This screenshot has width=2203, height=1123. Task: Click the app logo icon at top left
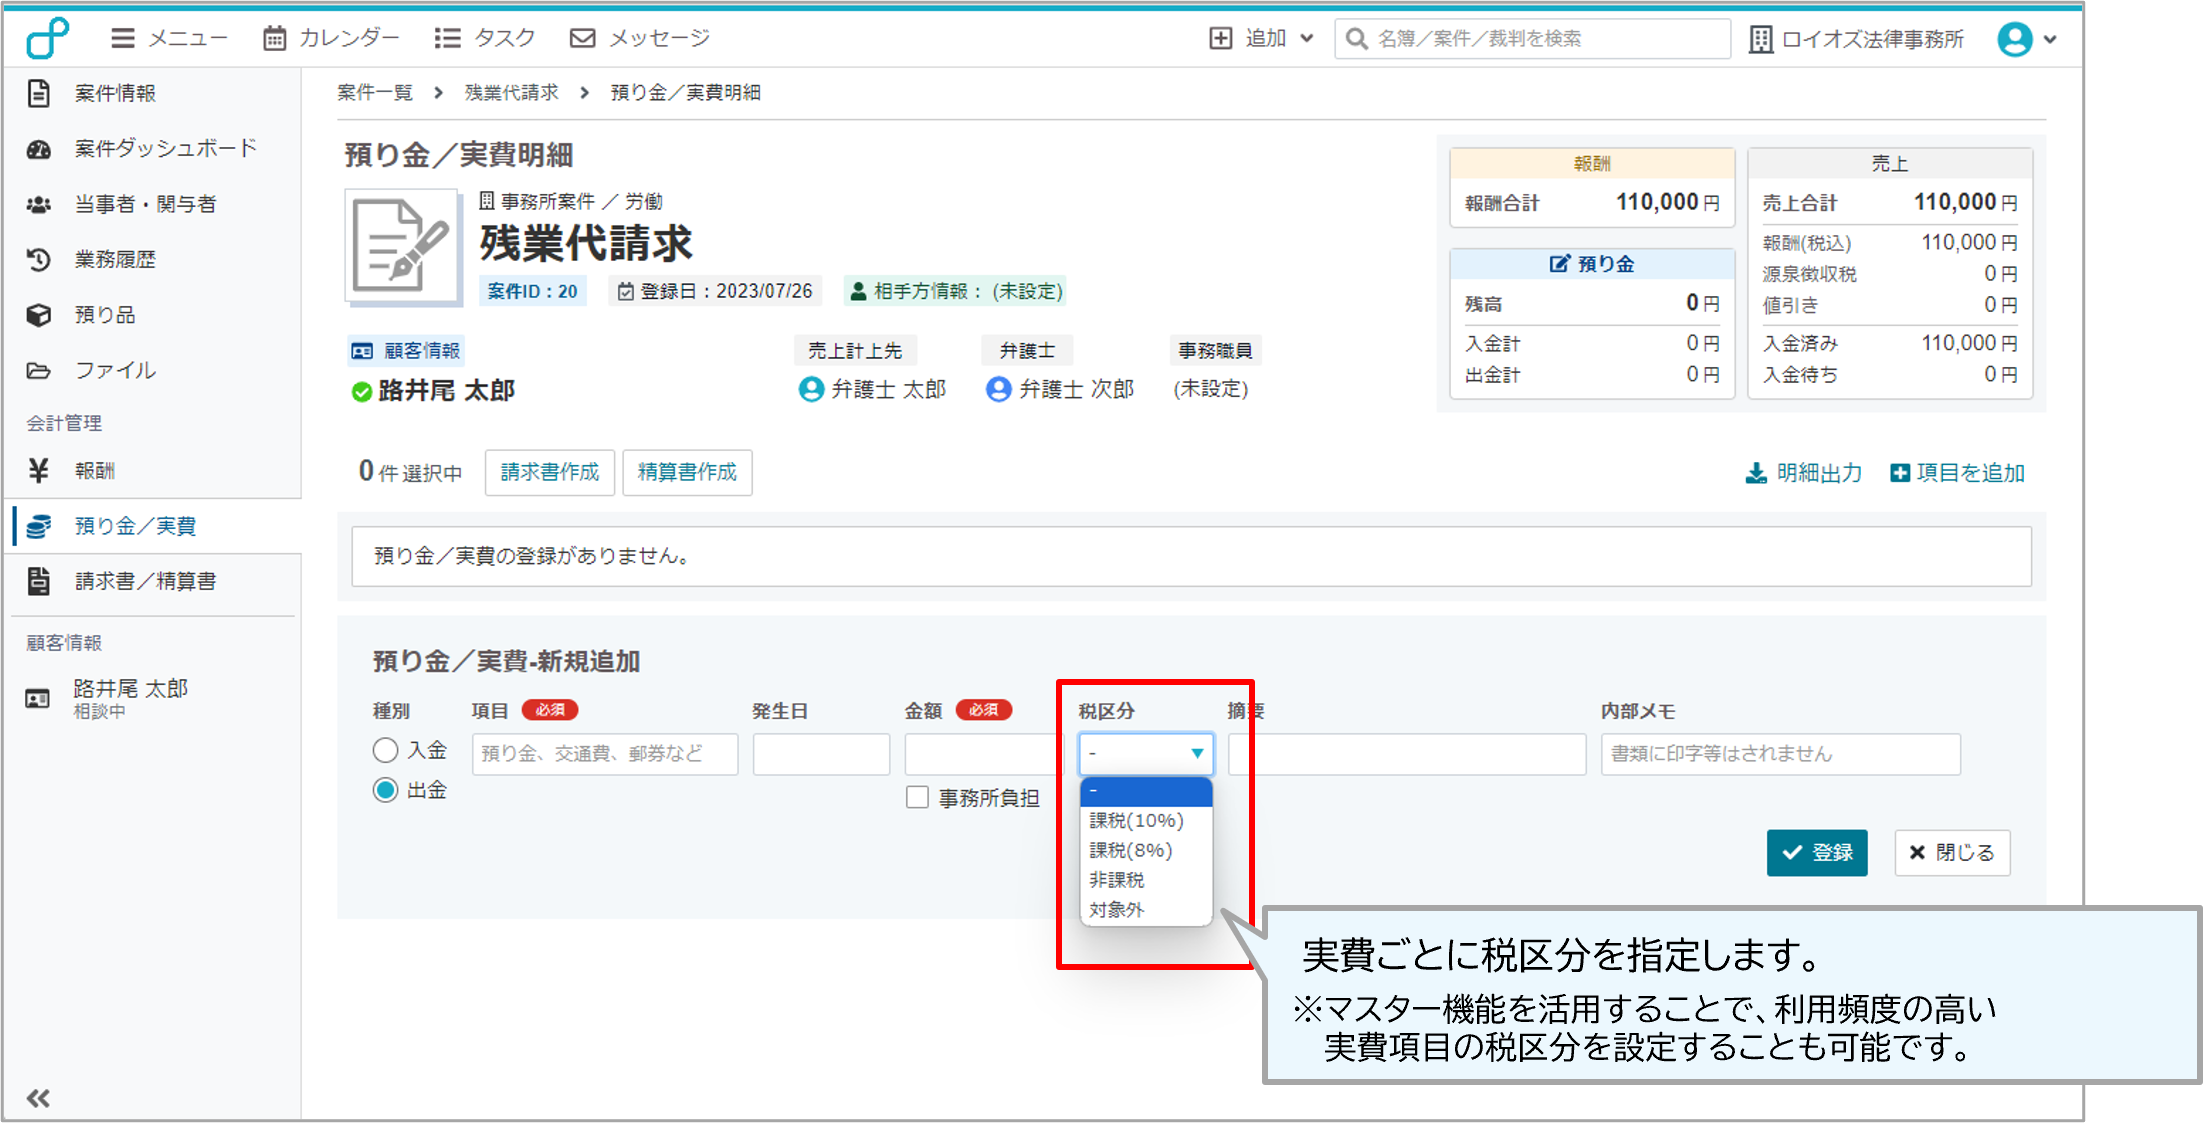click(x=47, y=39)
